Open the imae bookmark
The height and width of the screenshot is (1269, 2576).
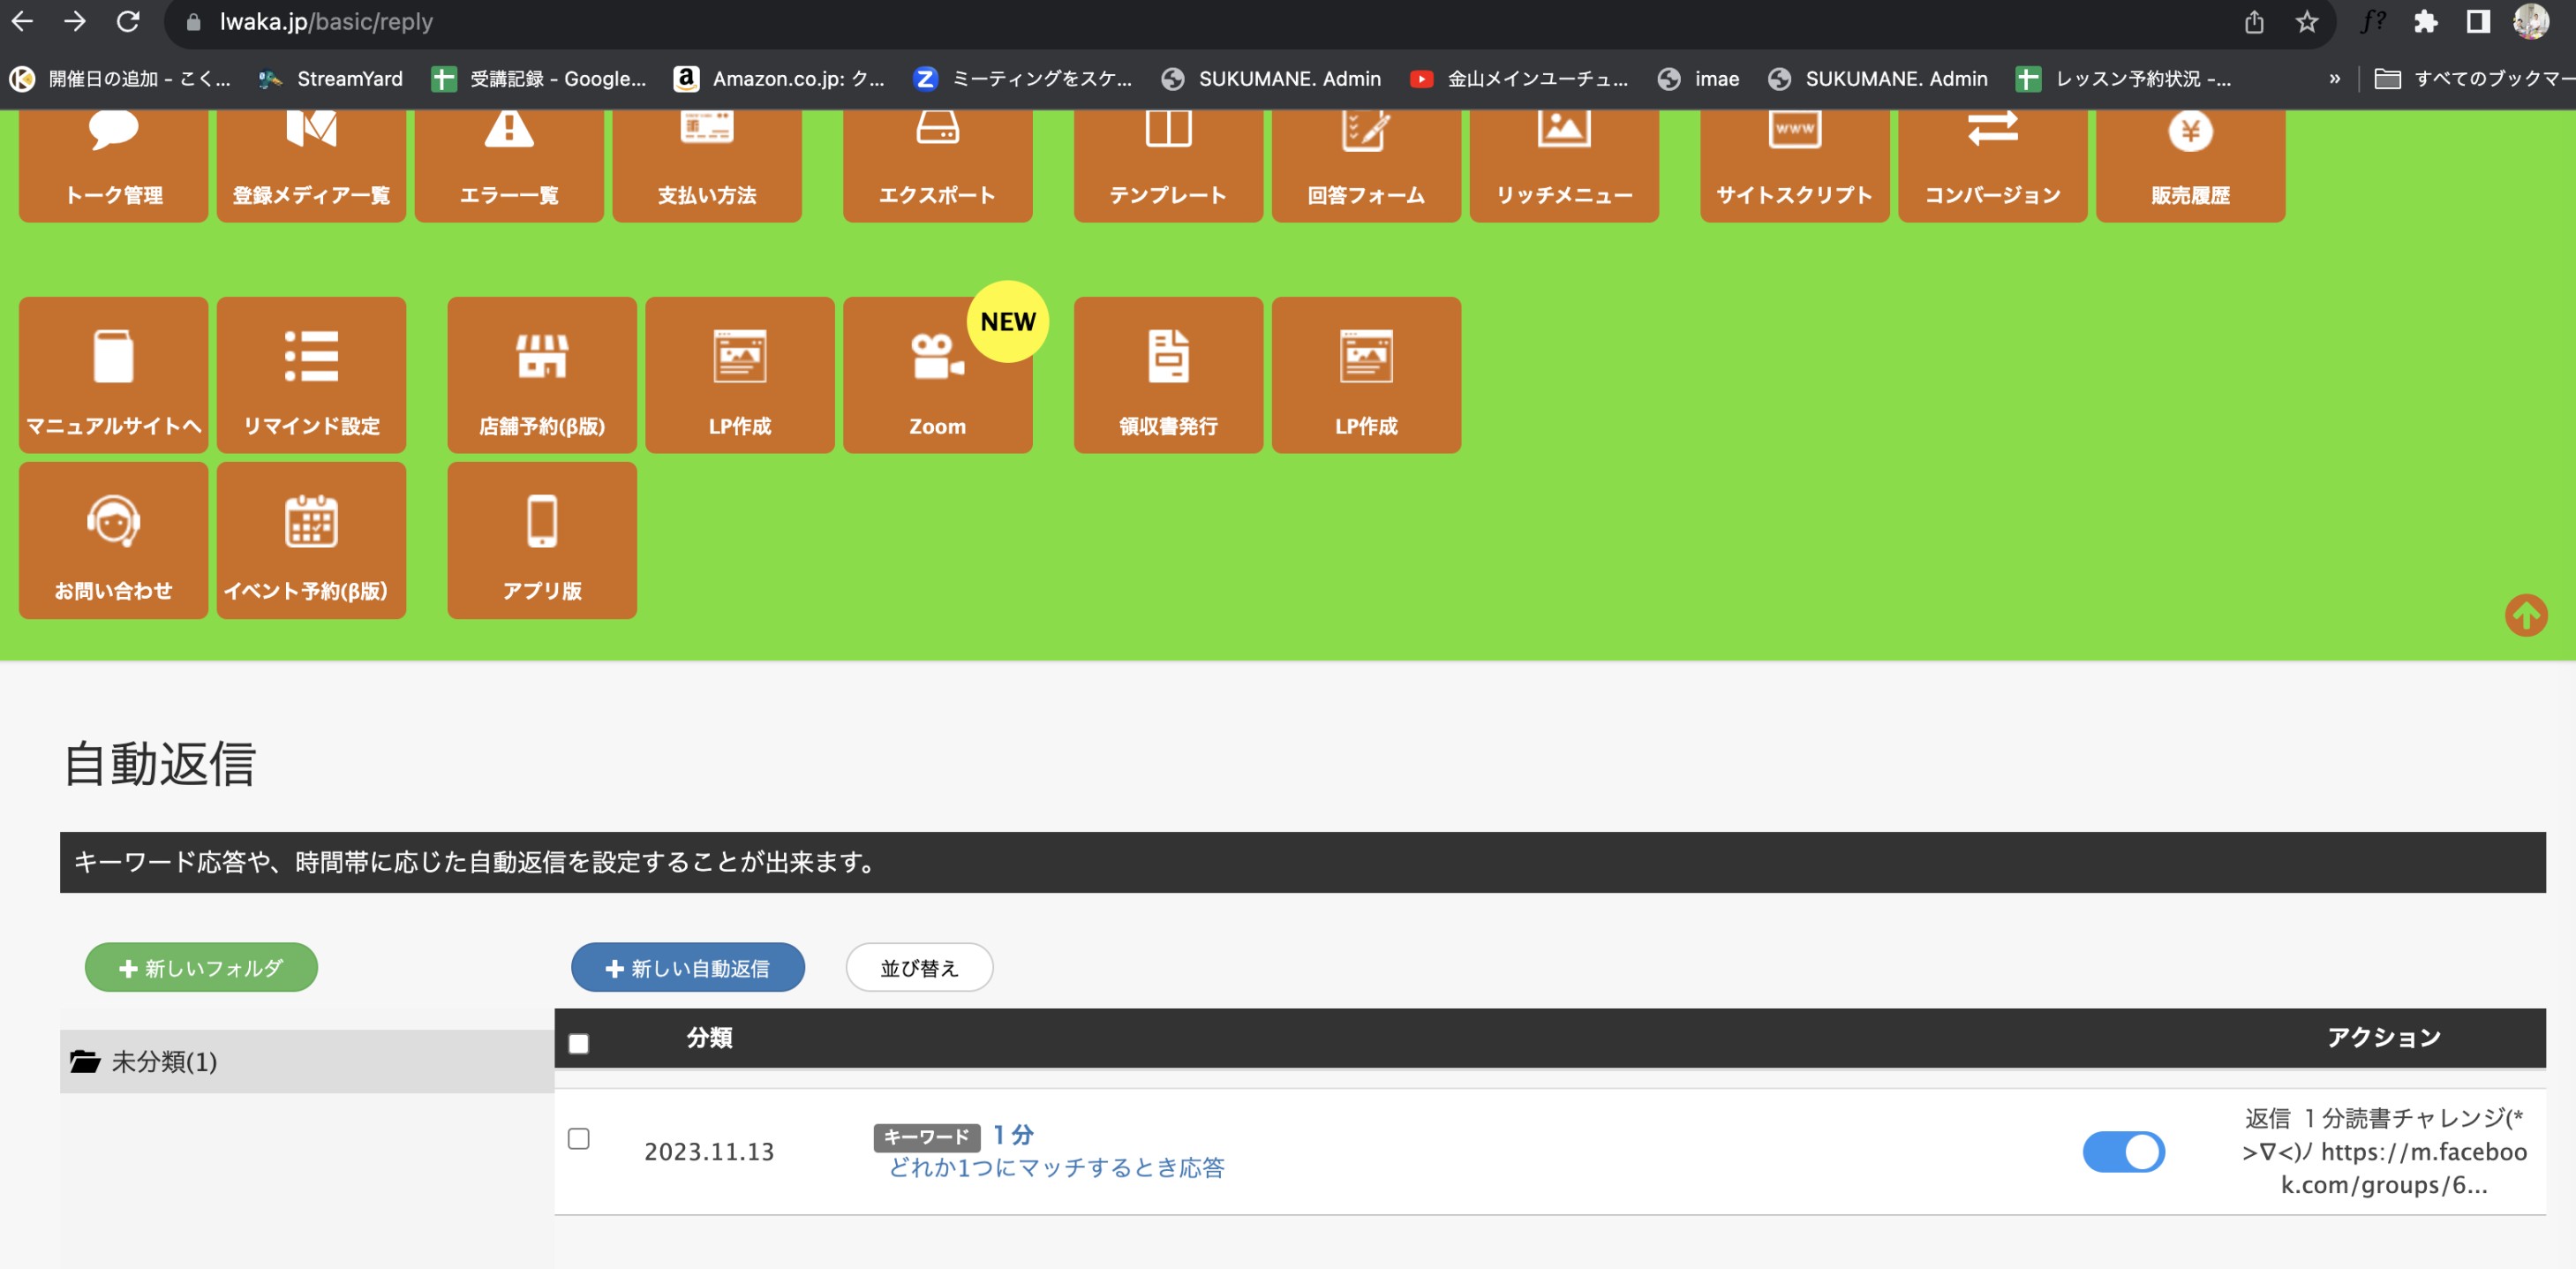click(1699, 79)
